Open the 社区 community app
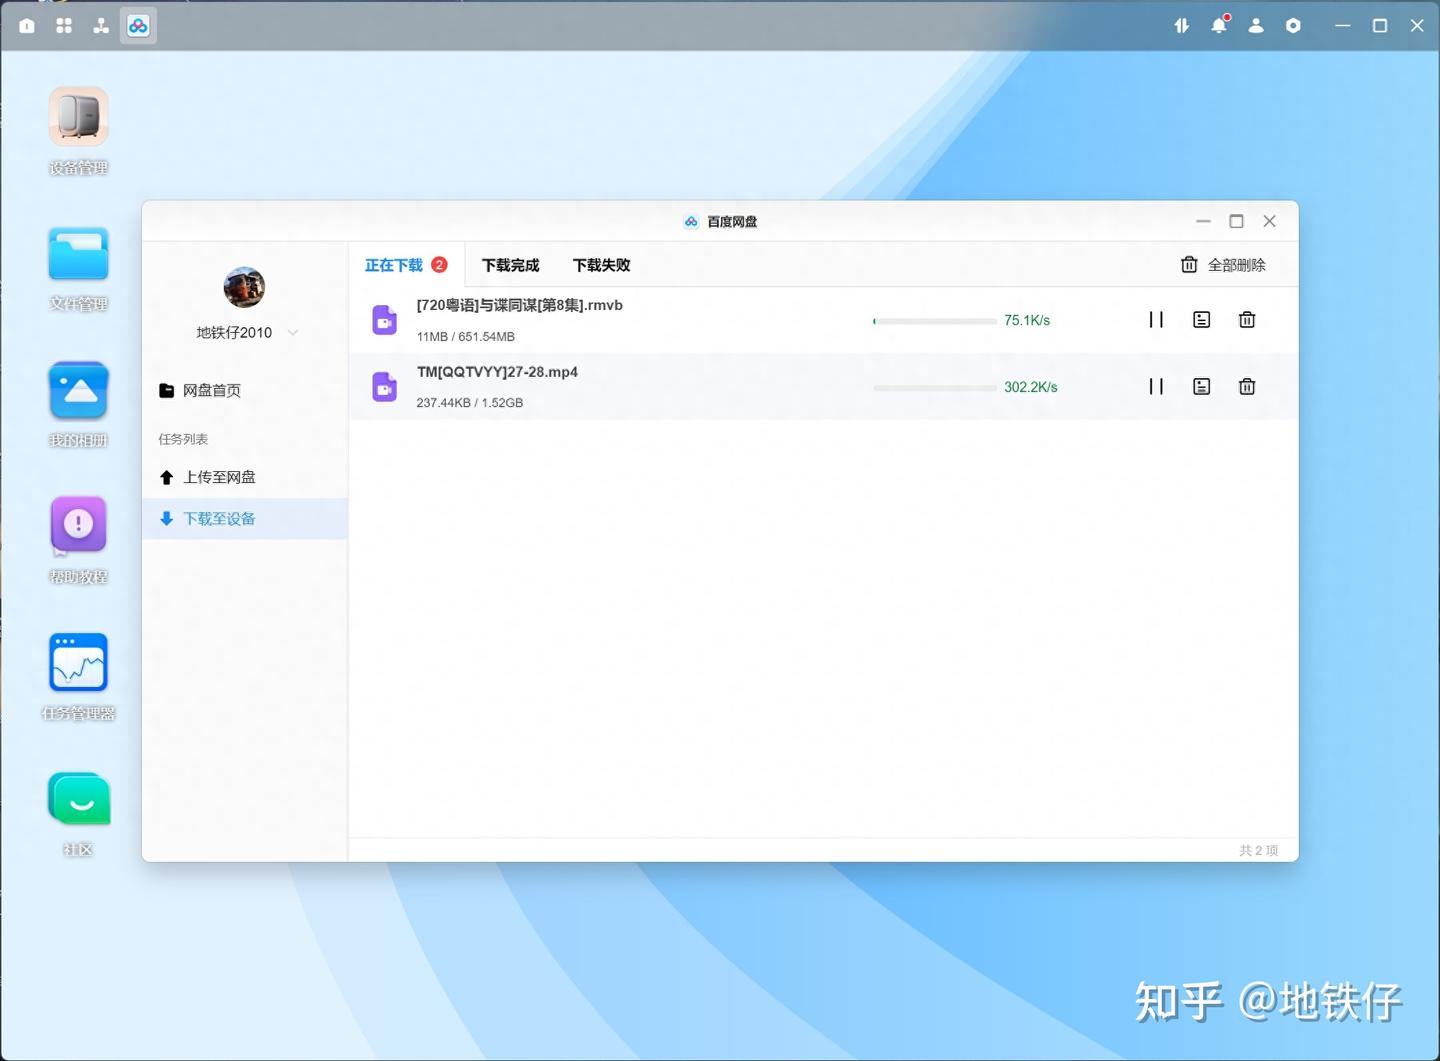1440x1061 pixels. (78, 799)
